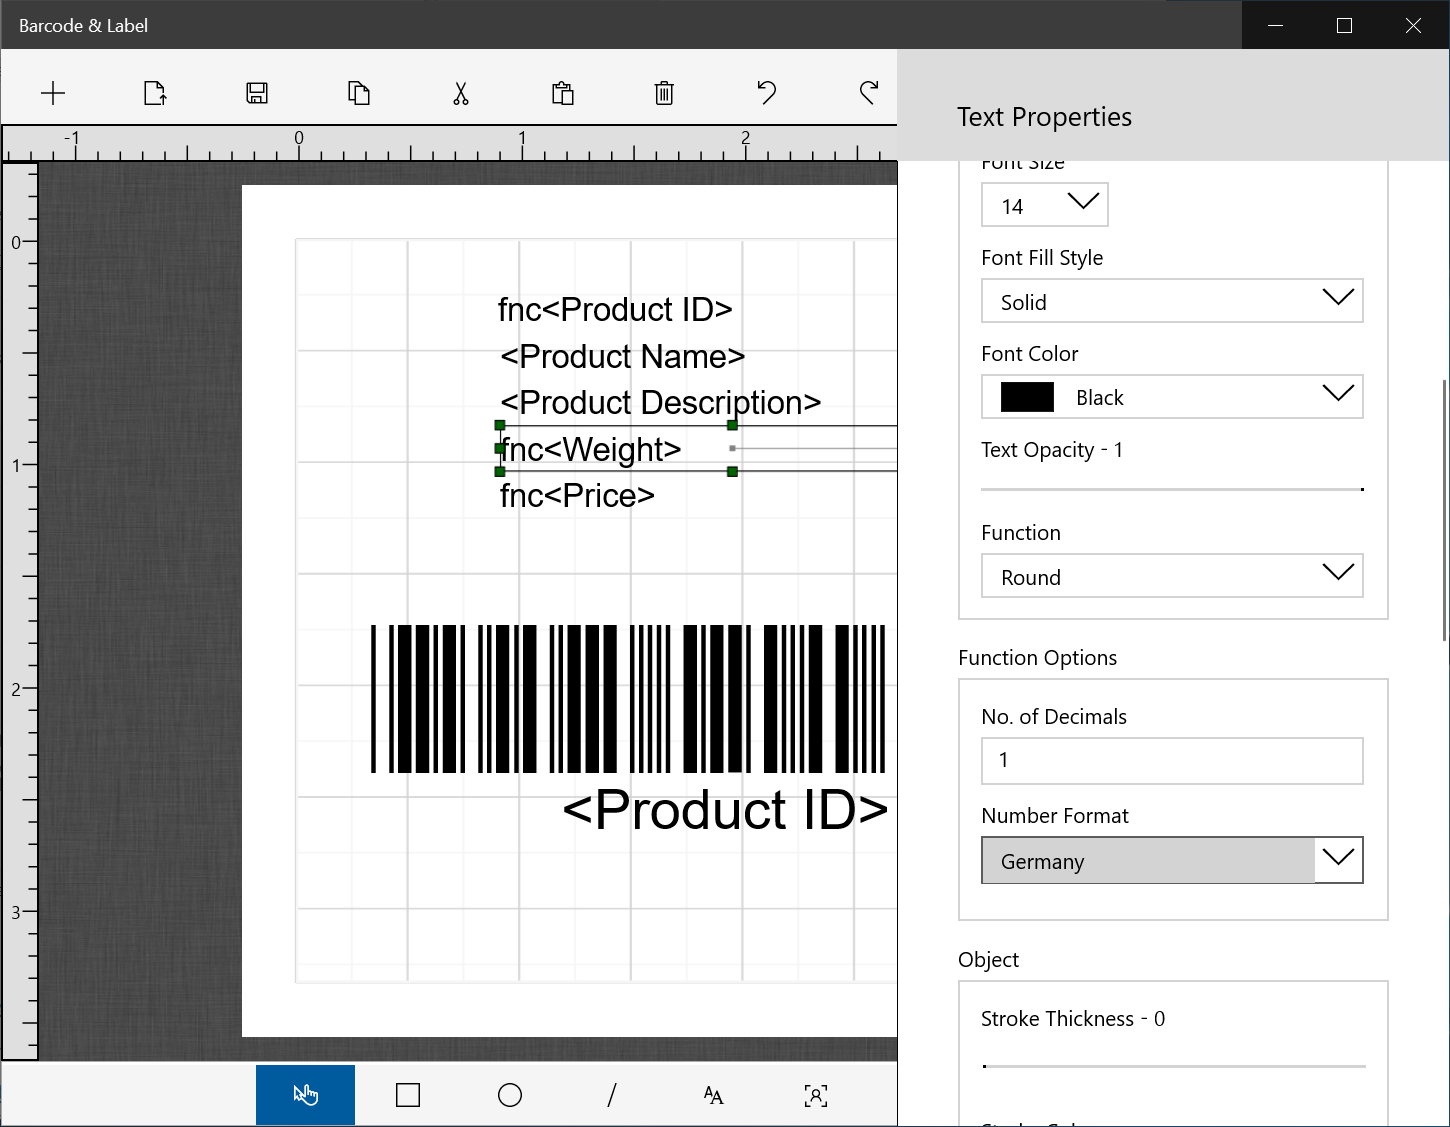Select the <Product Name> text object

(622, 356)
